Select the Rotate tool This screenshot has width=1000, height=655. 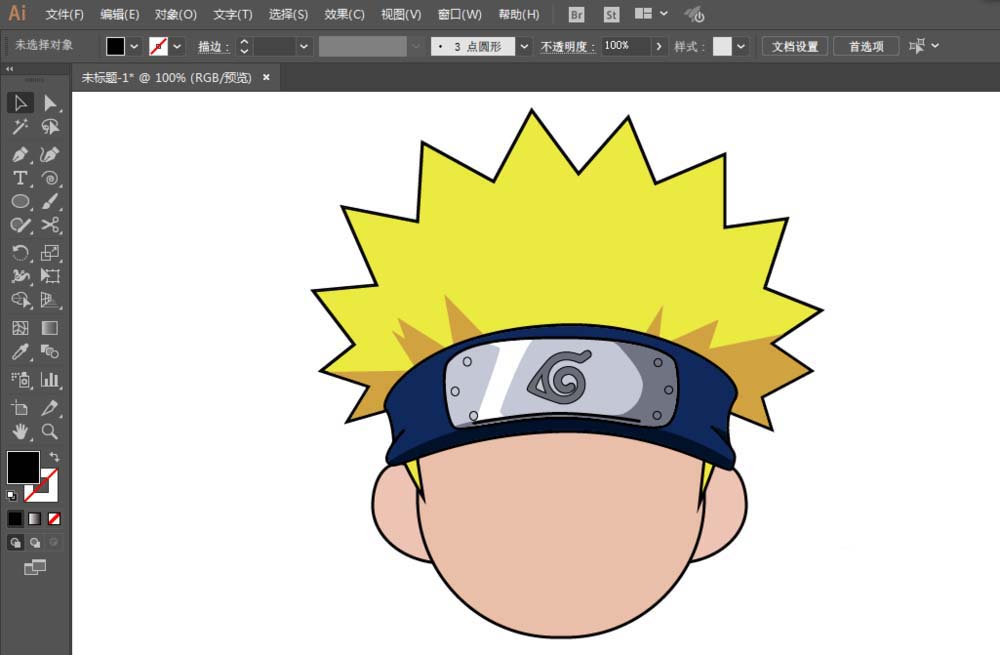click(x=20, y=253)
